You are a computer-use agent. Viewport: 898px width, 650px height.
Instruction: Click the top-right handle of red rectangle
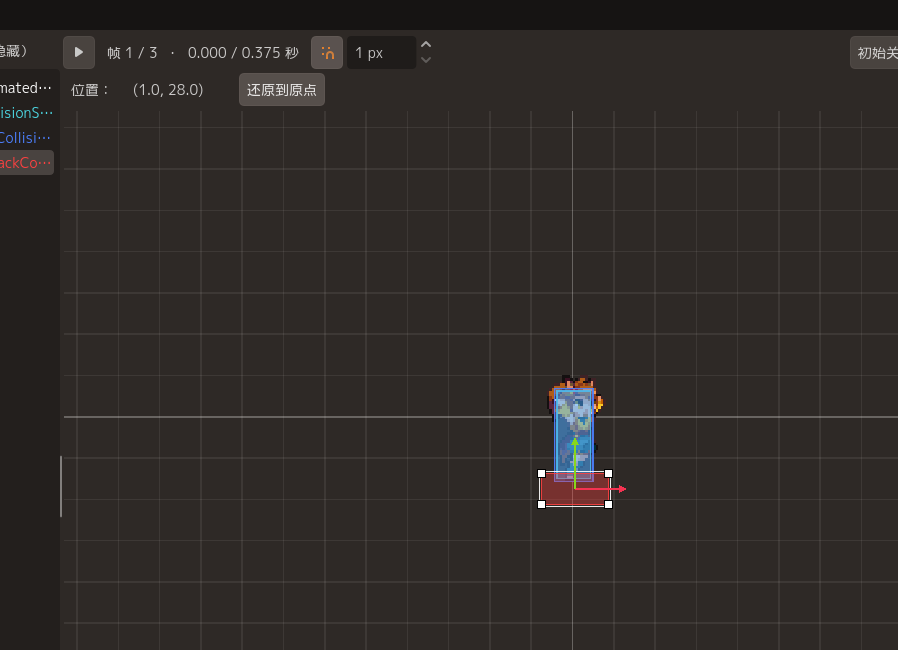[608, 474]
